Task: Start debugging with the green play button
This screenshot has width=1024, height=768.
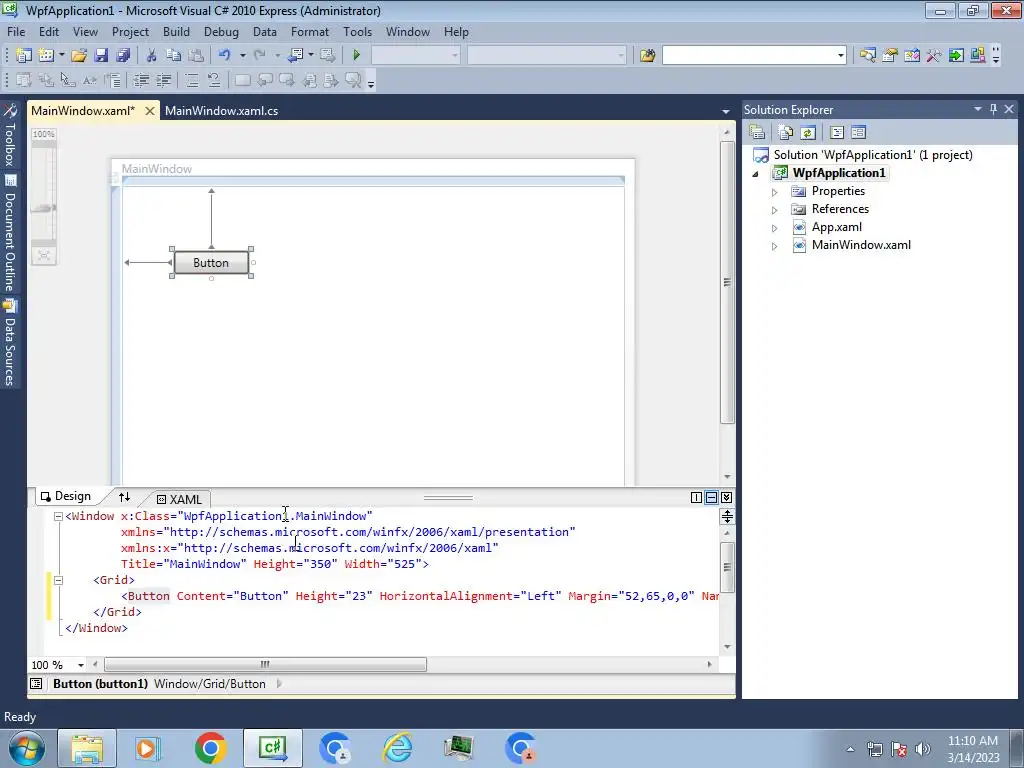Action: pos(357,56)
